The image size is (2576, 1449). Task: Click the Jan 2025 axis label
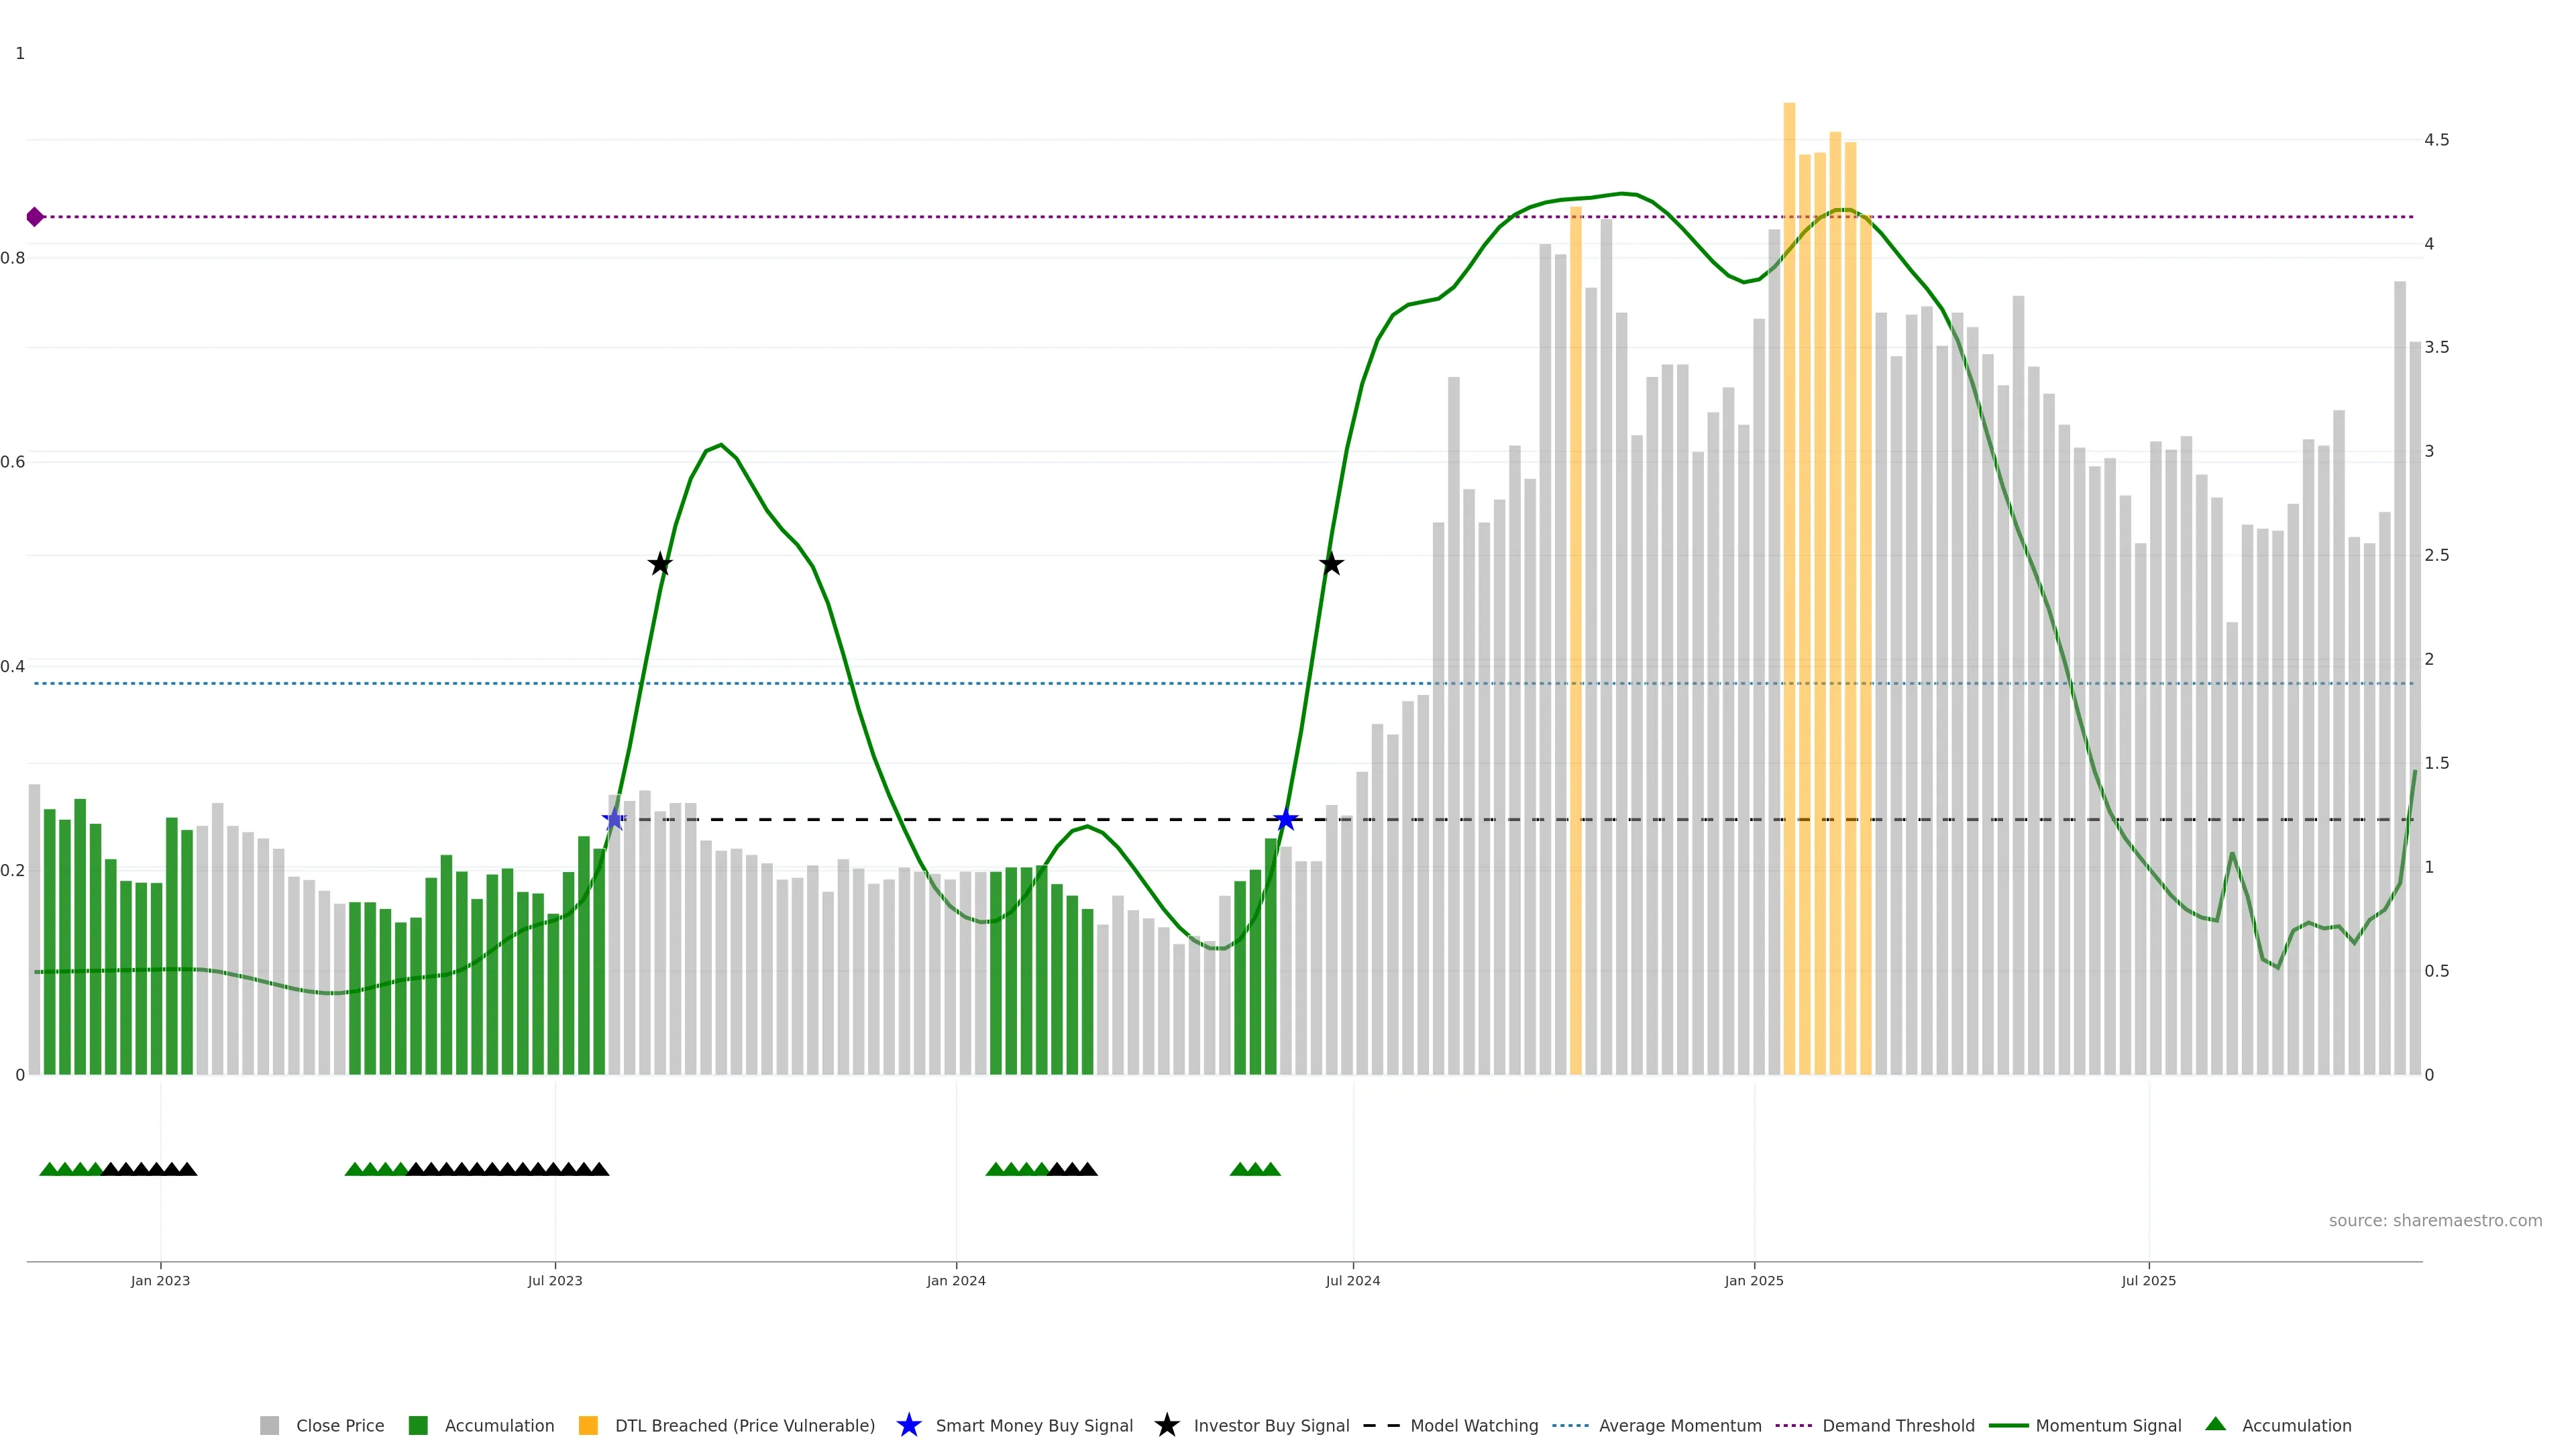tap(1753, 1281)
